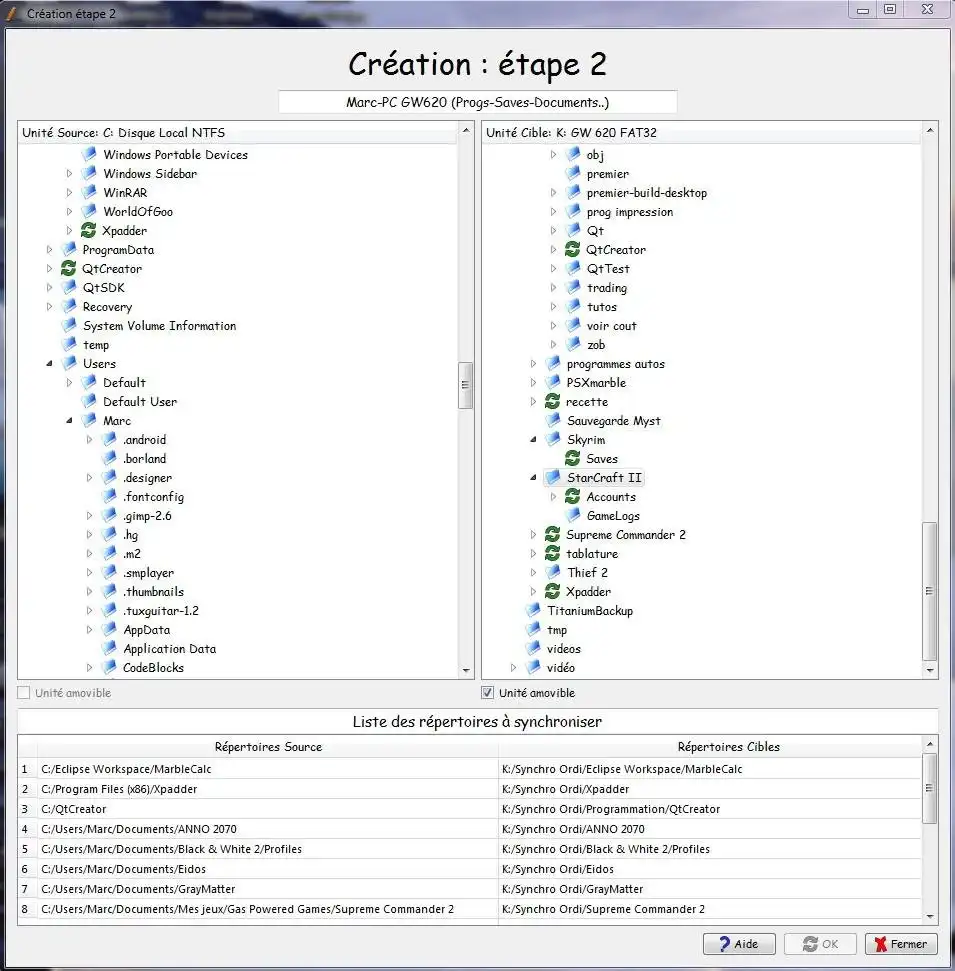This screenshot has width=955, height=971.
Task: Click the CodeBlocks folder icon
Action: point(109,668)
